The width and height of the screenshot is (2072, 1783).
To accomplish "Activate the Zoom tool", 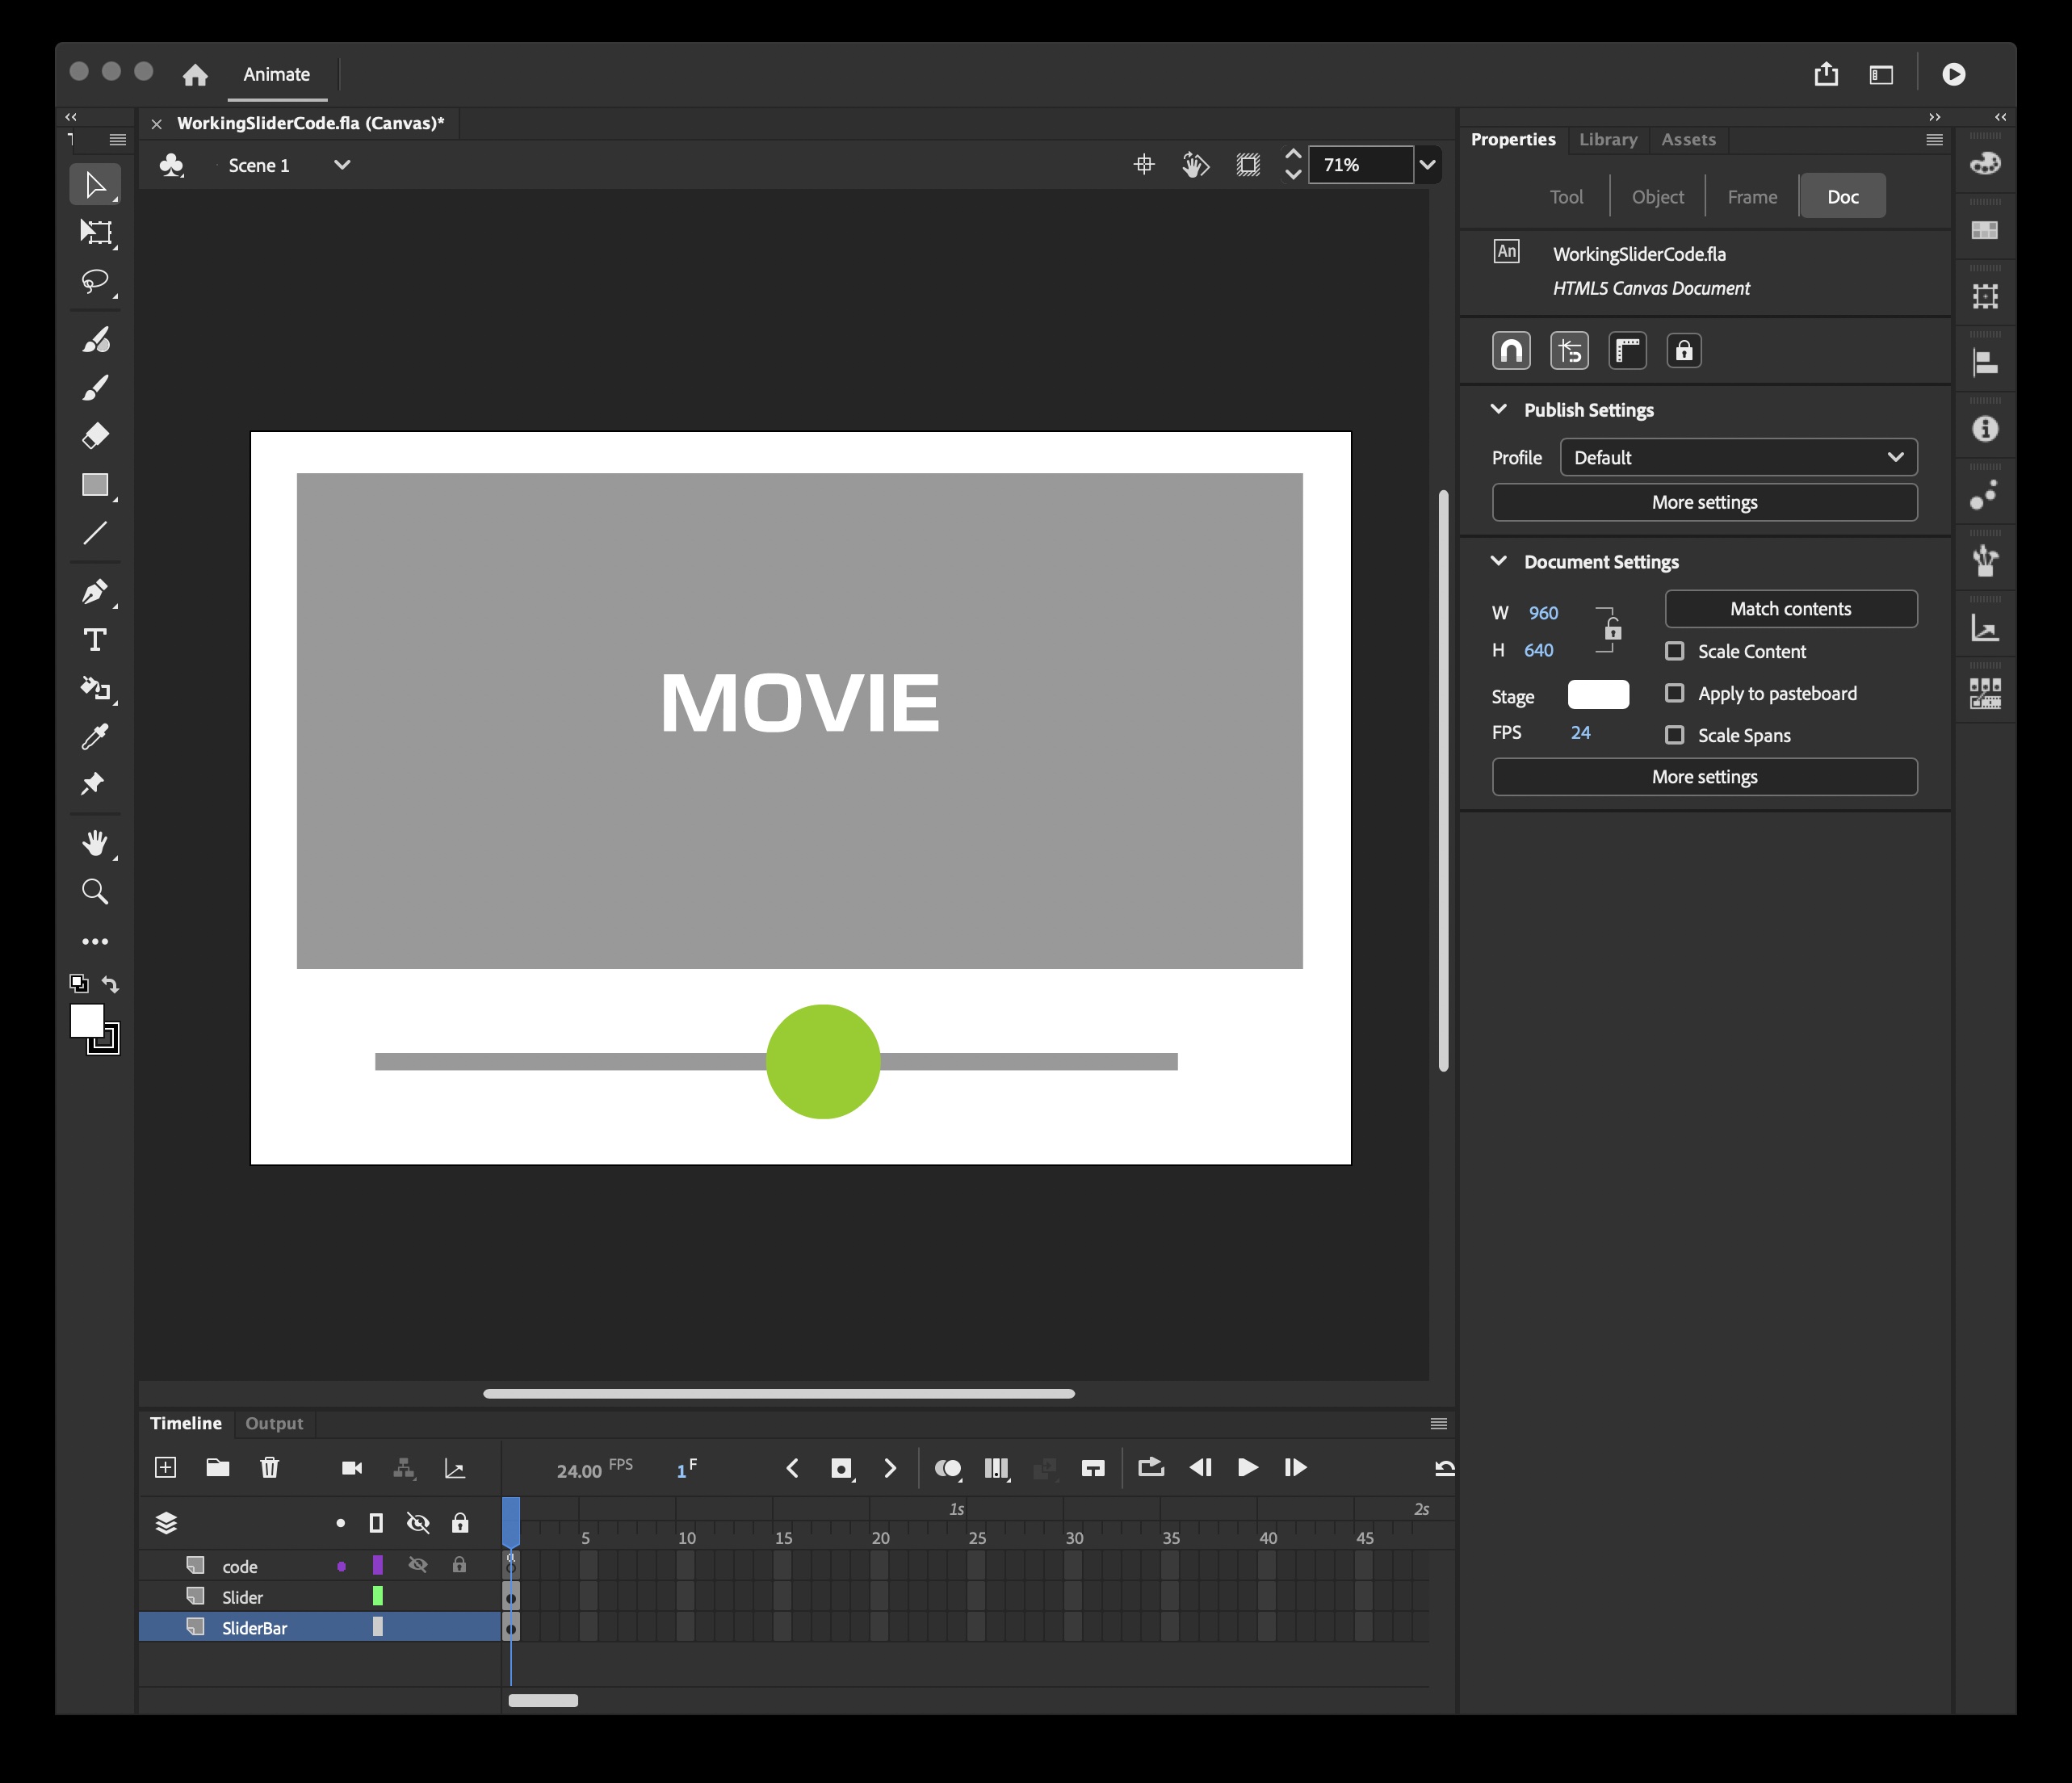I will click(95, 890).
